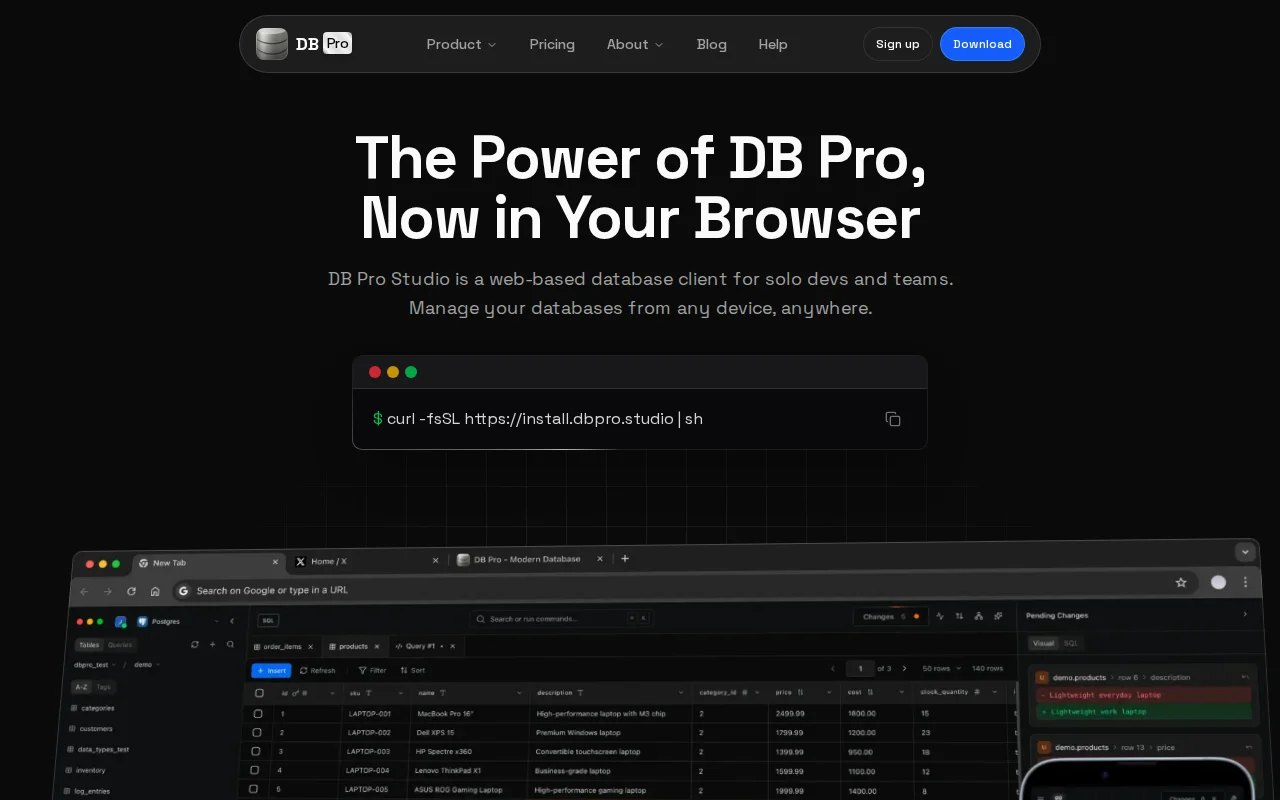Check the MacBook Pro 16" row checkbox

[x=258, y=714]
